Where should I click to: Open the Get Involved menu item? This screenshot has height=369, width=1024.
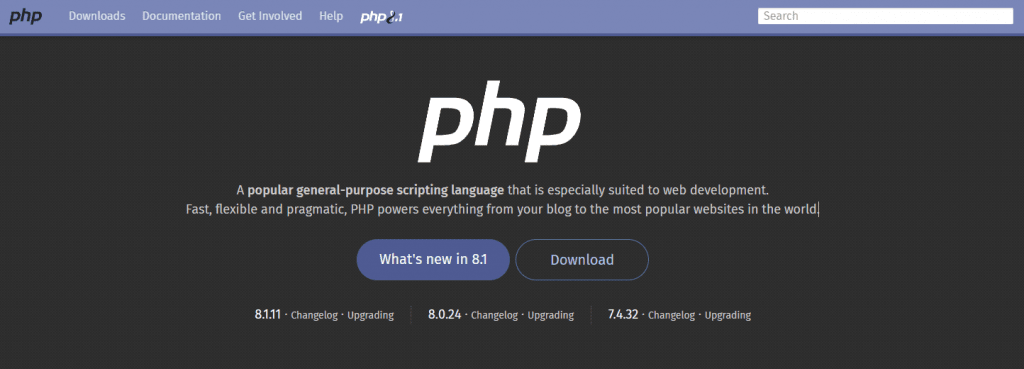(x=270, y=16)
